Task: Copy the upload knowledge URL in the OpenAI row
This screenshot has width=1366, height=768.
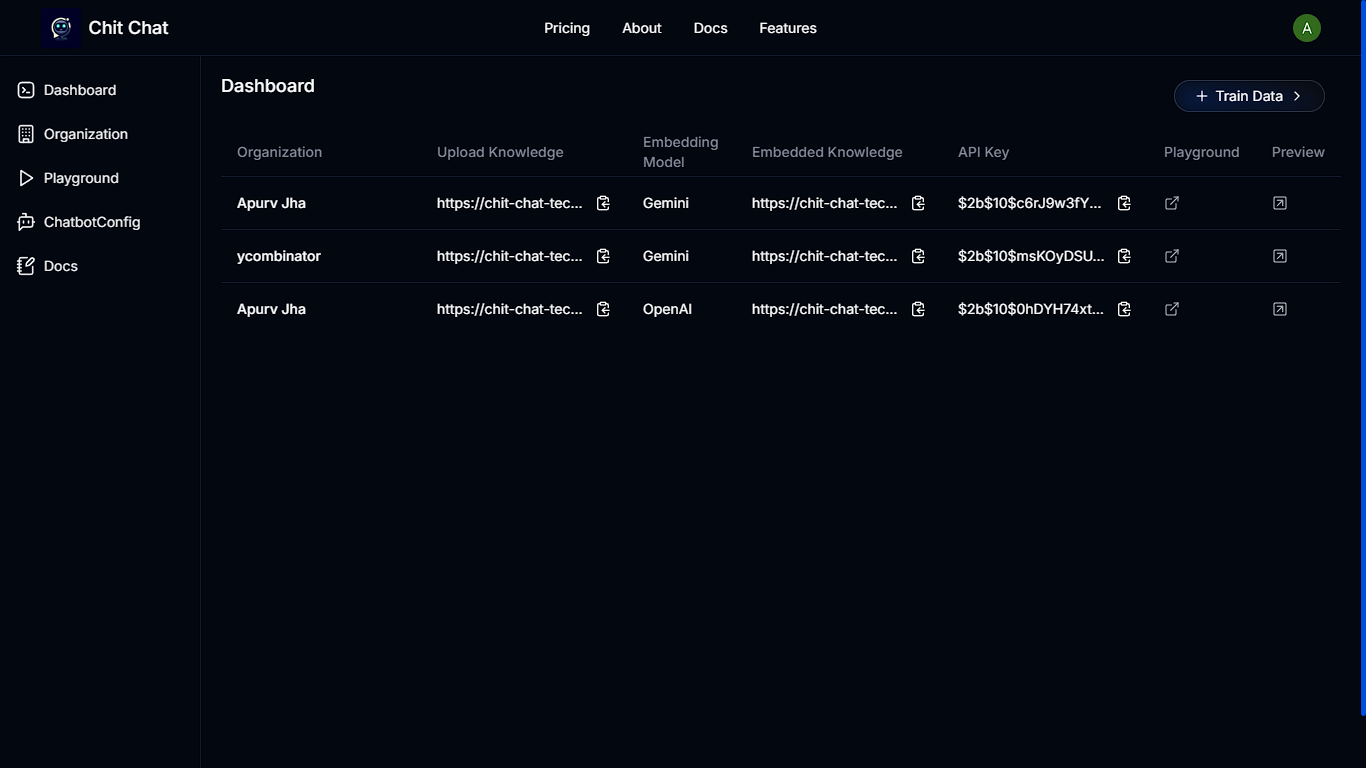Action: click(603, 309)
